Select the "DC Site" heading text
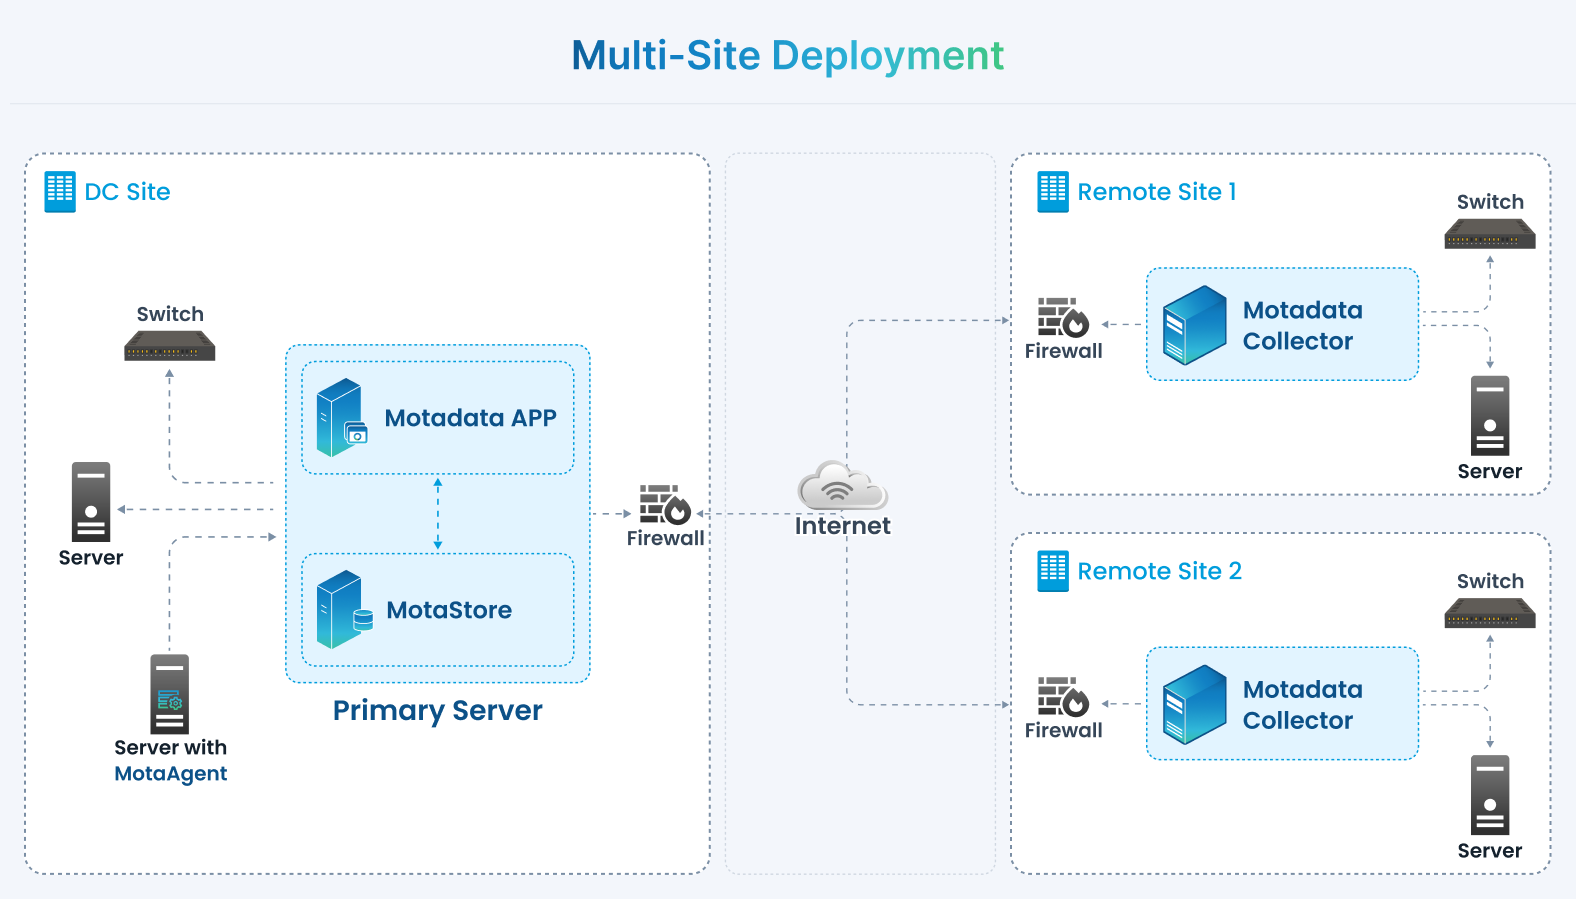The width and height of the screenshot is (1576, 899). (x=127, y=192)
